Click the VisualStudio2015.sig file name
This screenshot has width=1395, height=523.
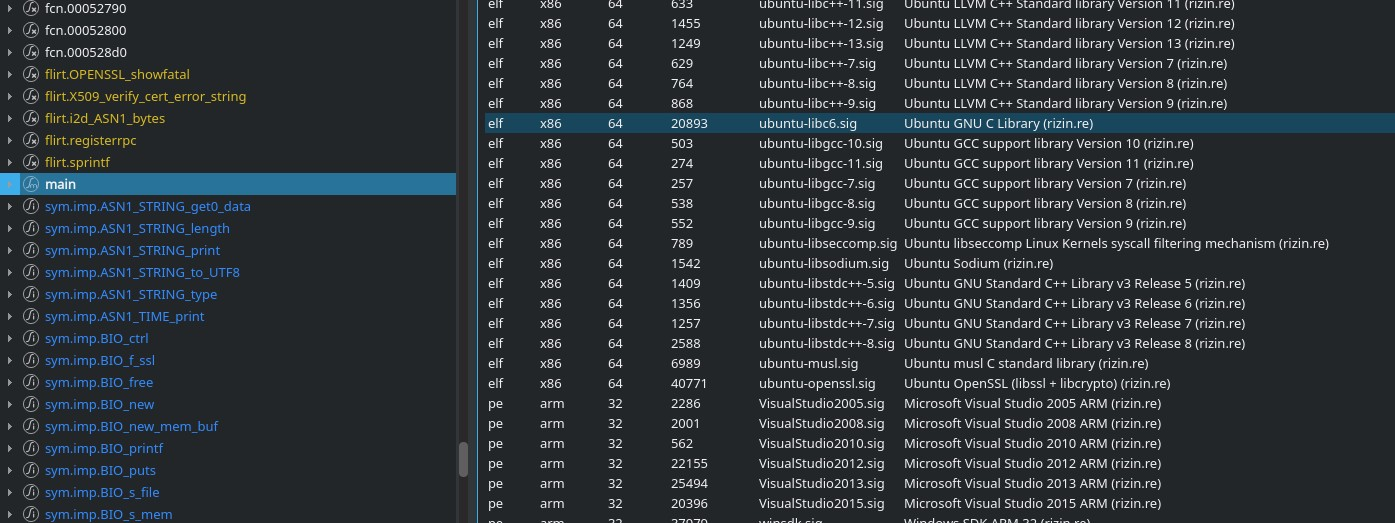pyautogui.click(x=821, y=503)
